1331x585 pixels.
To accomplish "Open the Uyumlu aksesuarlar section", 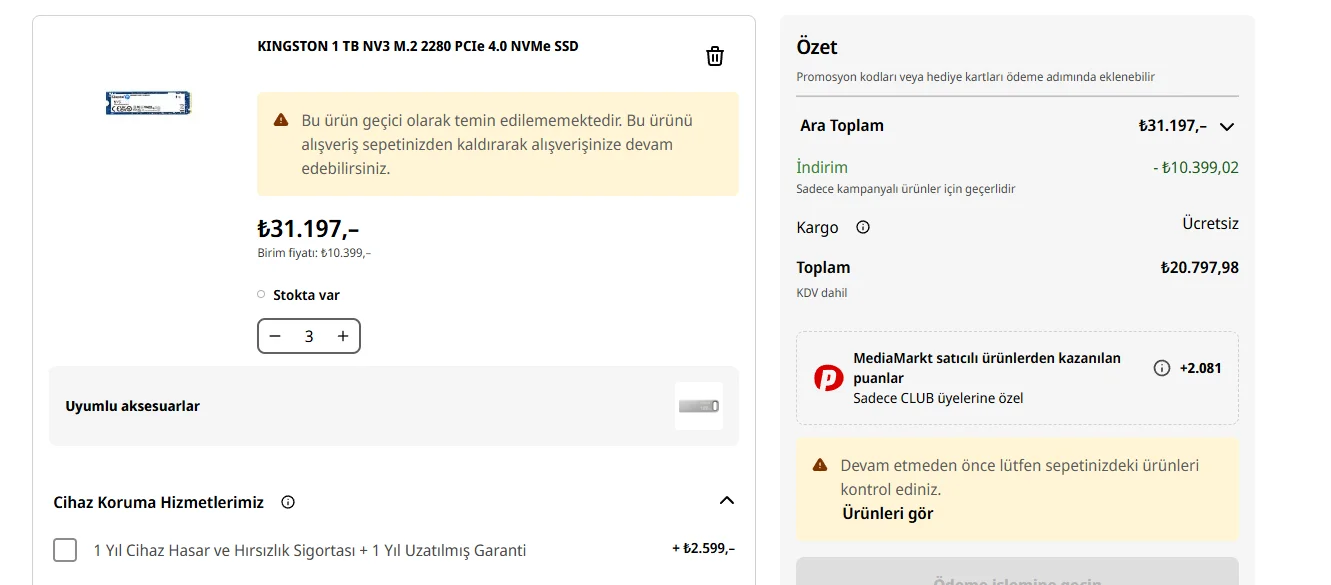I will click(x=394, y=406).
